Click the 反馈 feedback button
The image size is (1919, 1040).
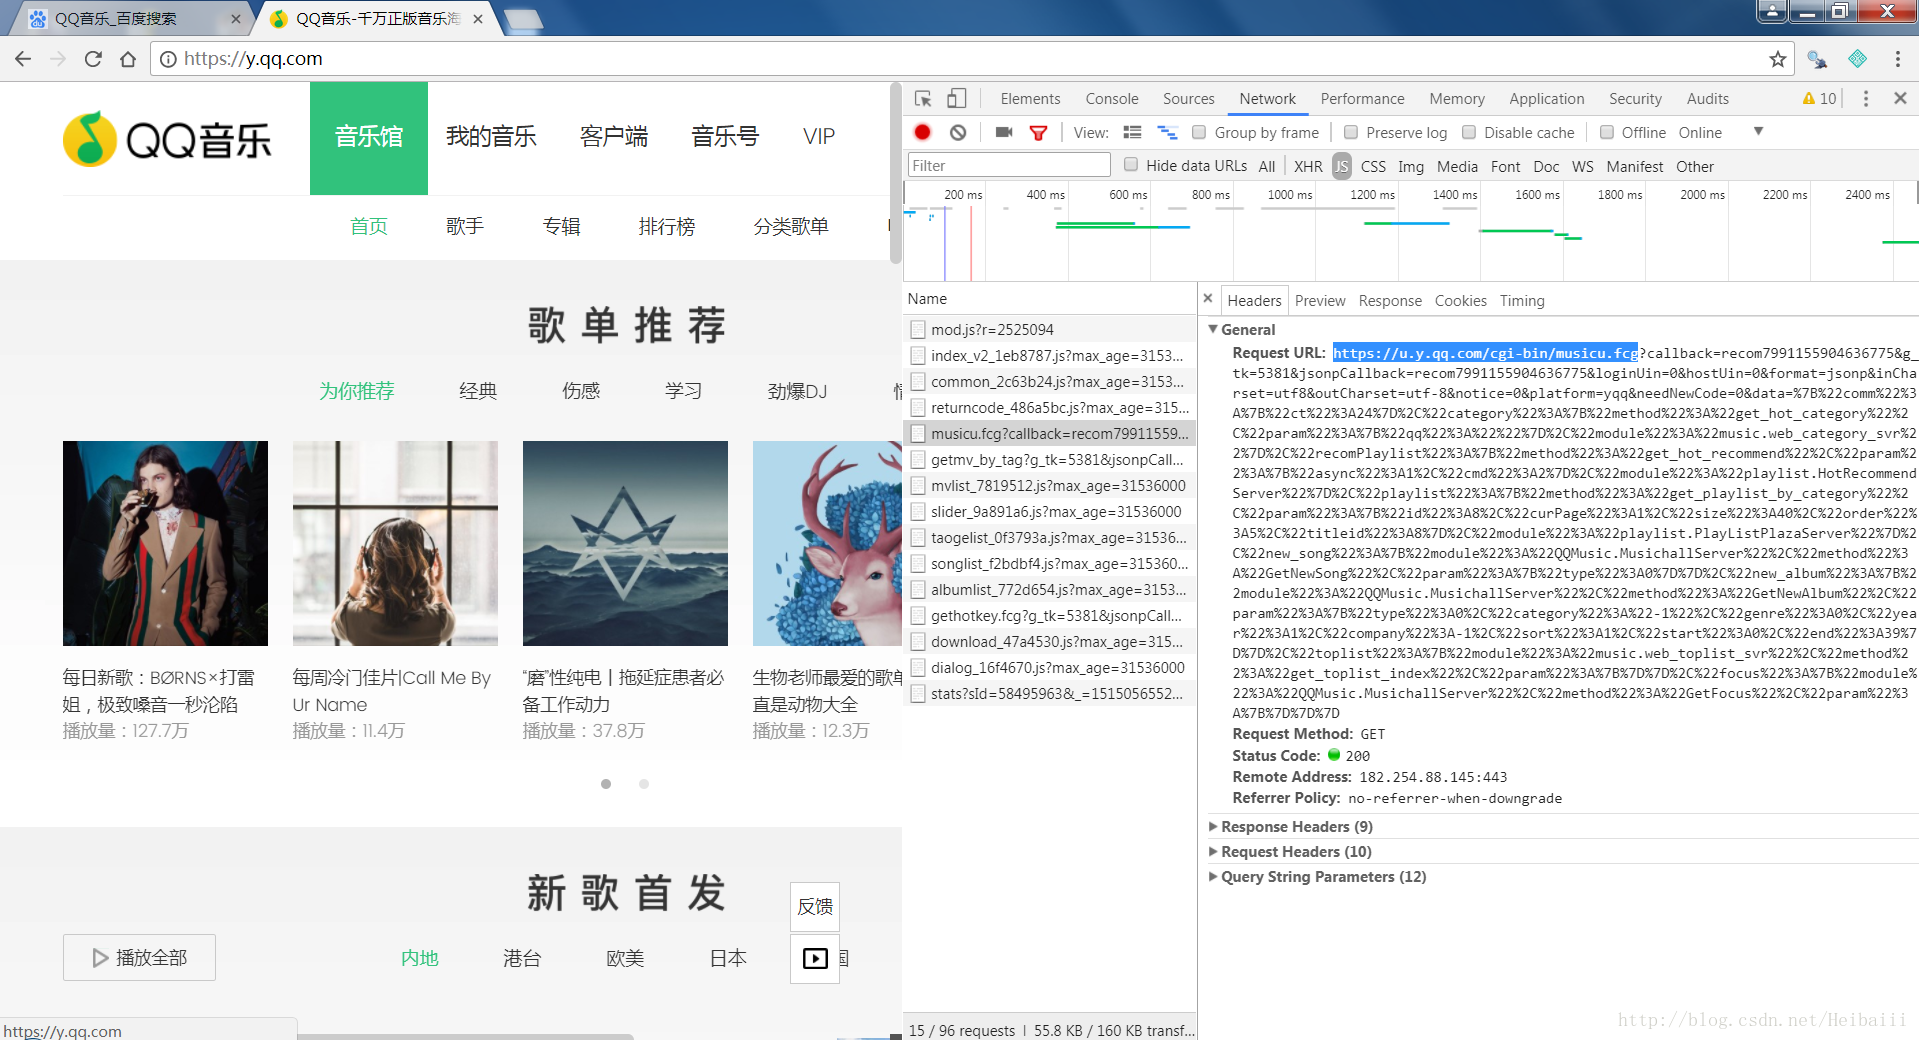(815, 906)
